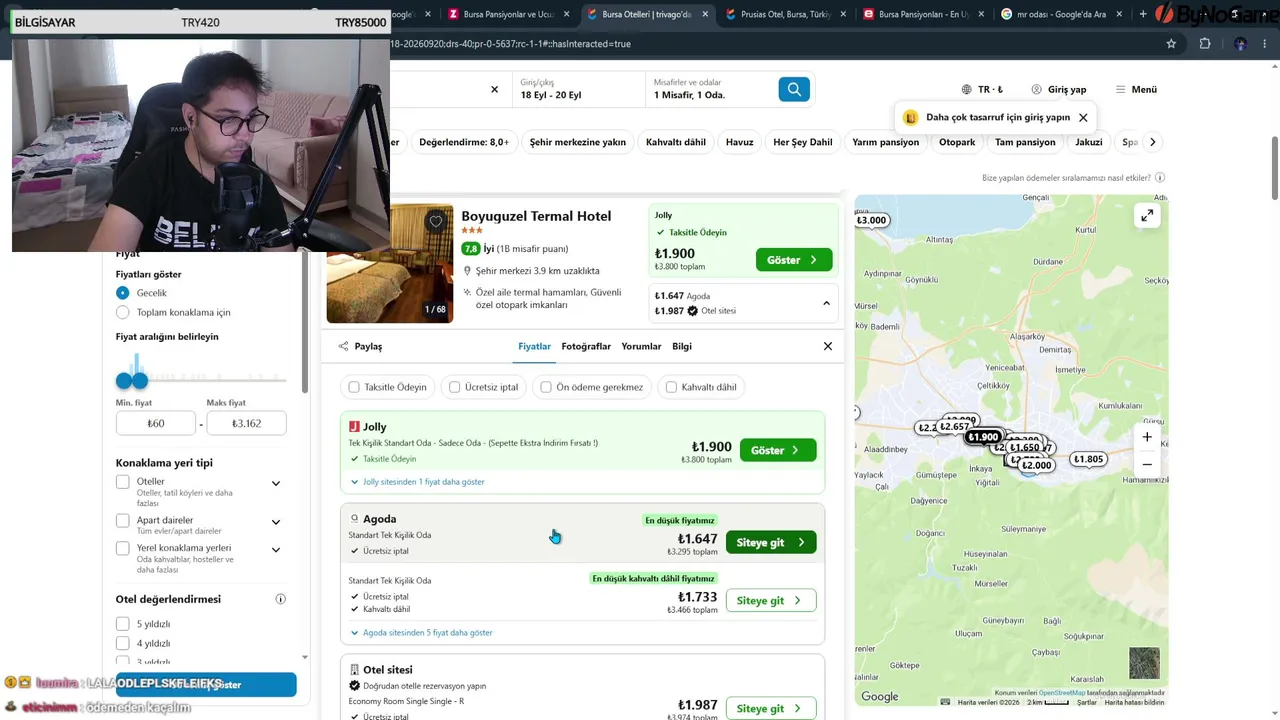
Task: Switch to the Fotoğraflar tab
Action: point(586,346)
